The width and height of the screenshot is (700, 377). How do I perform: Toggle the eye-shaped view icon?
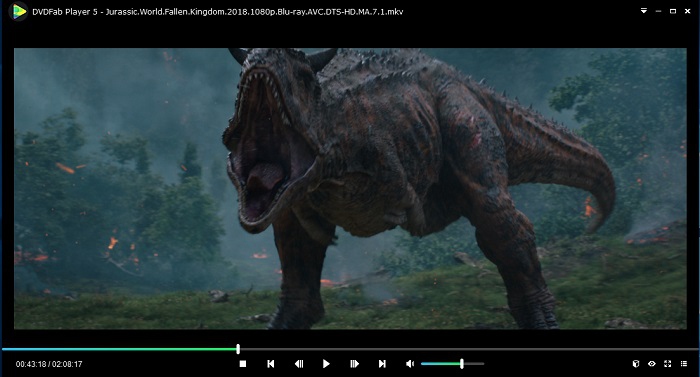652,364
